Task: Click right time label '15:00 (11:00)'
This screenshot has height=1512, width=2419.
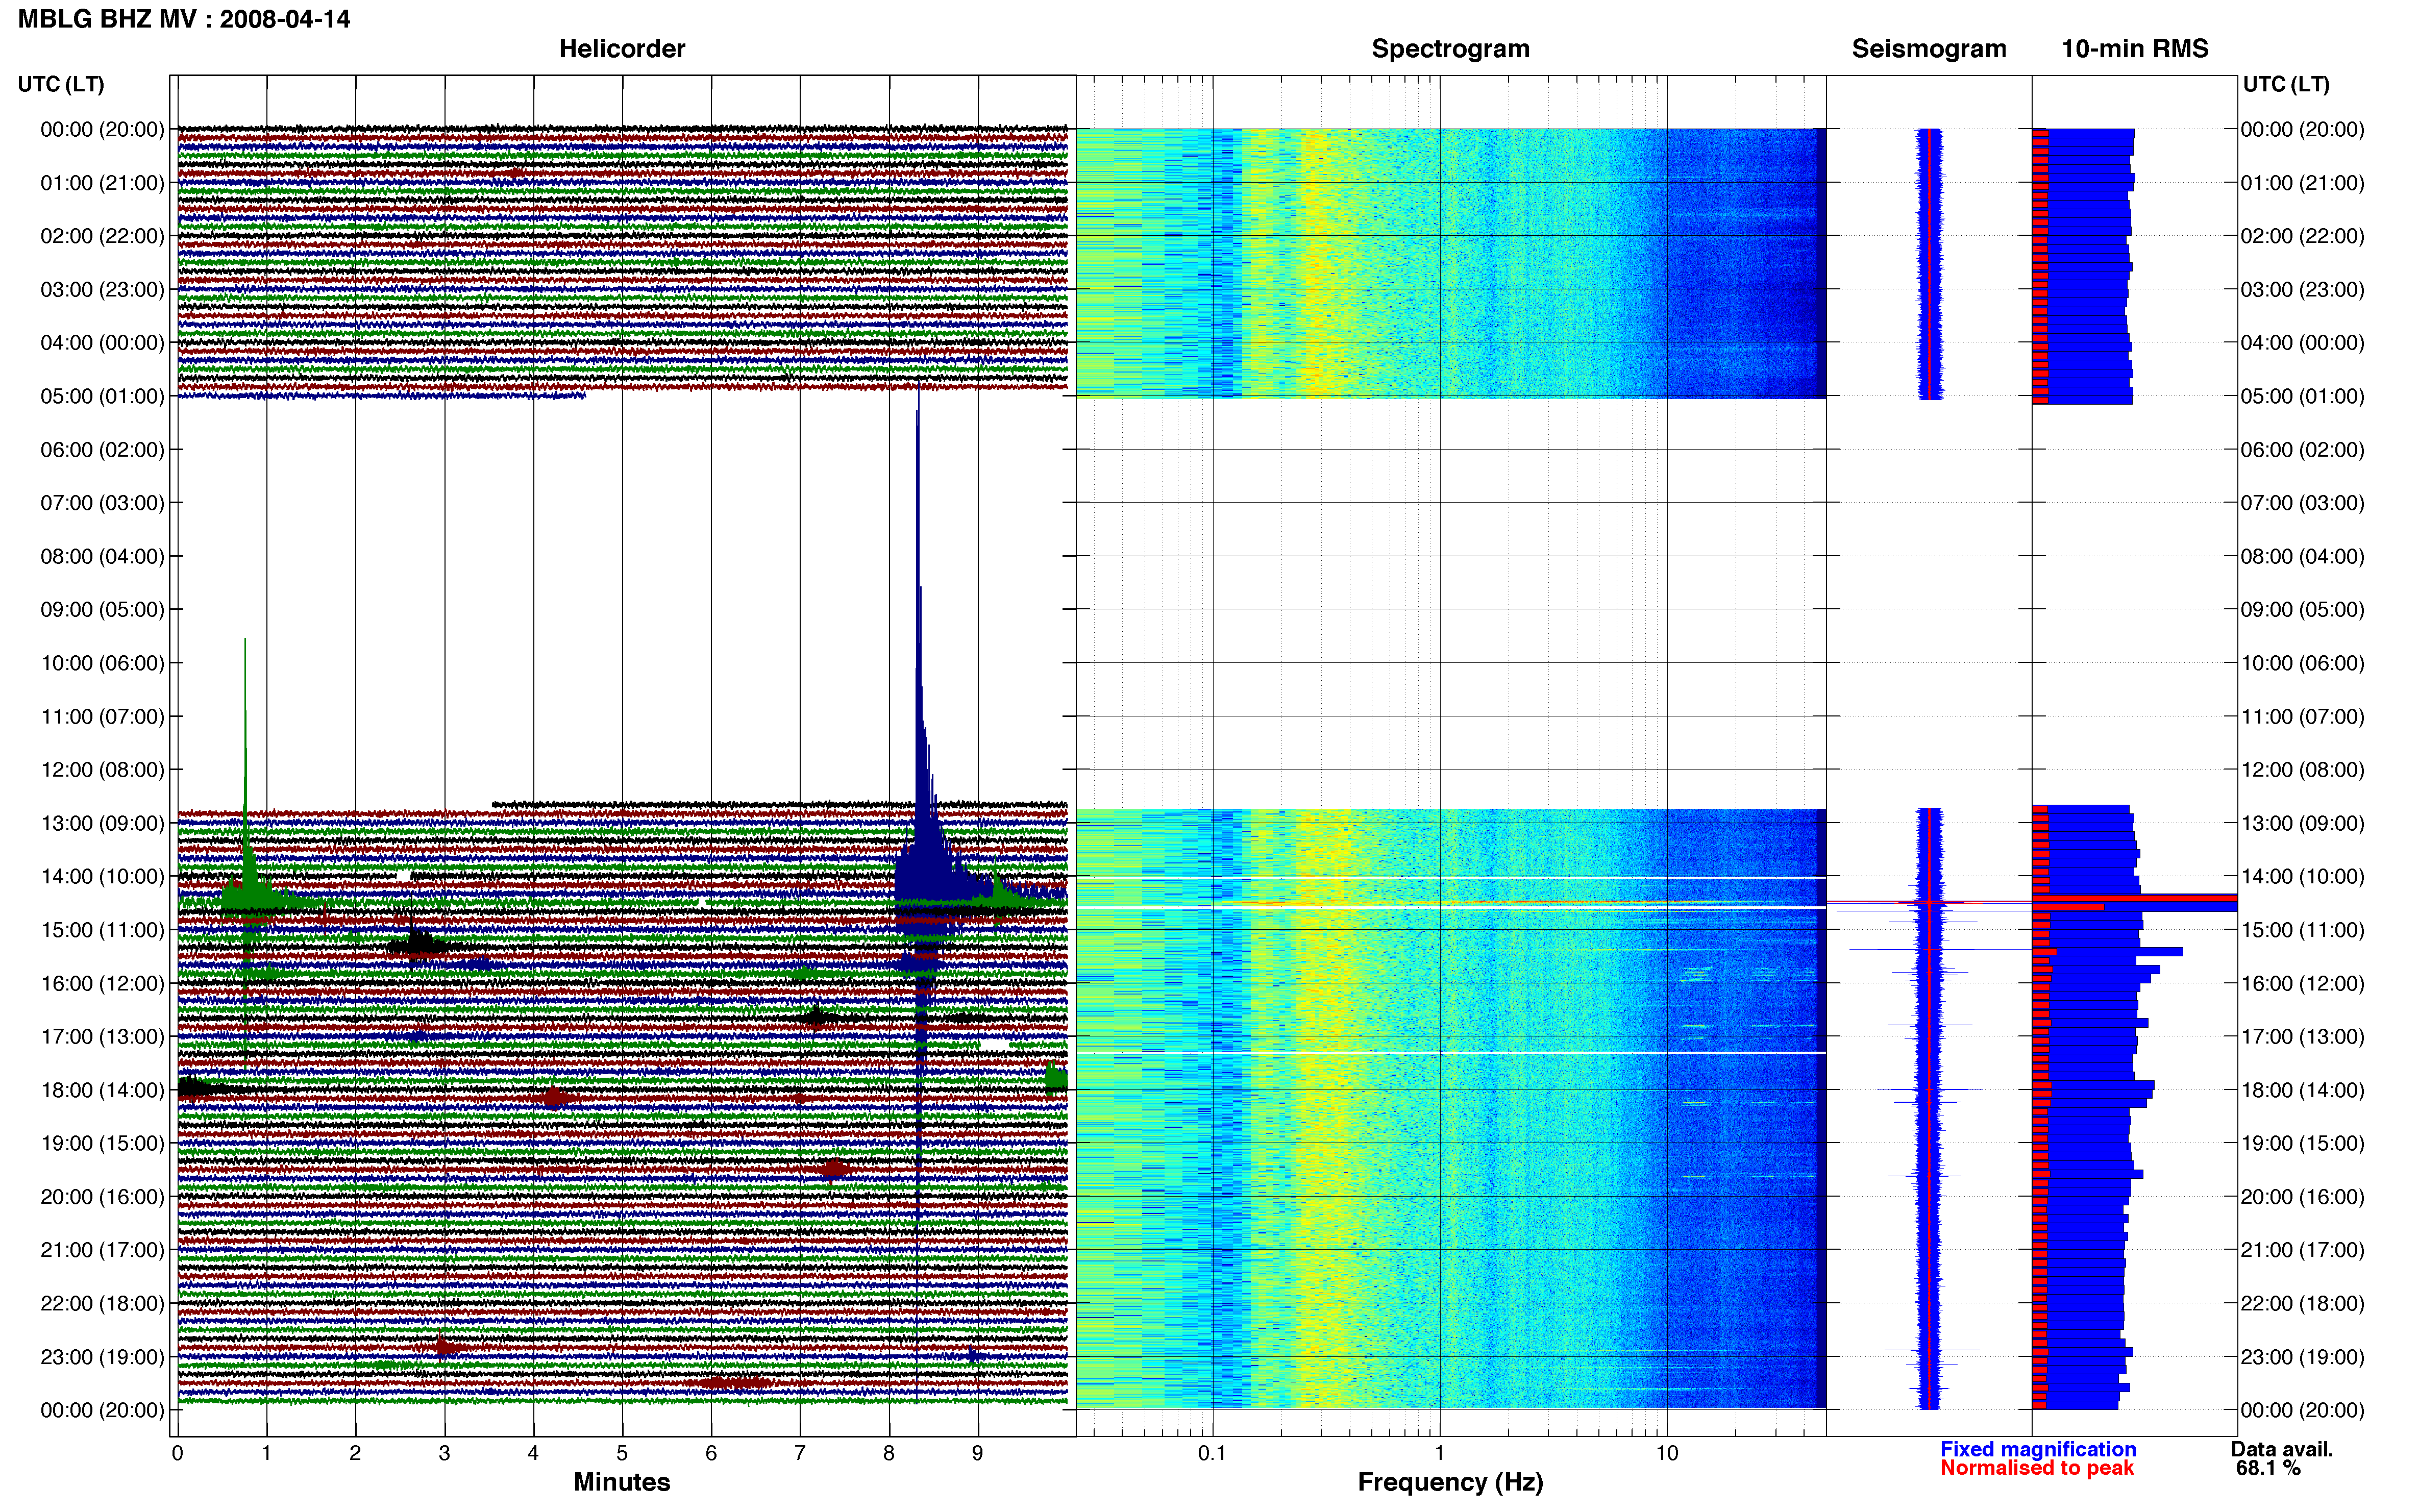Action: point(2302,930)
